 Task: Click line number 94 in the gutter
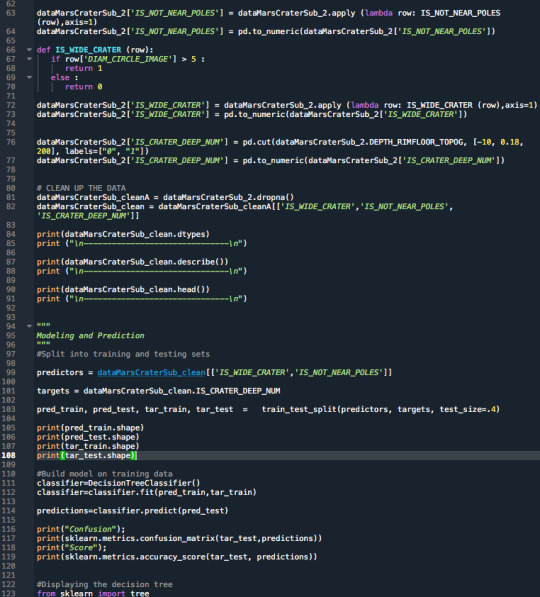click(11, 326)
